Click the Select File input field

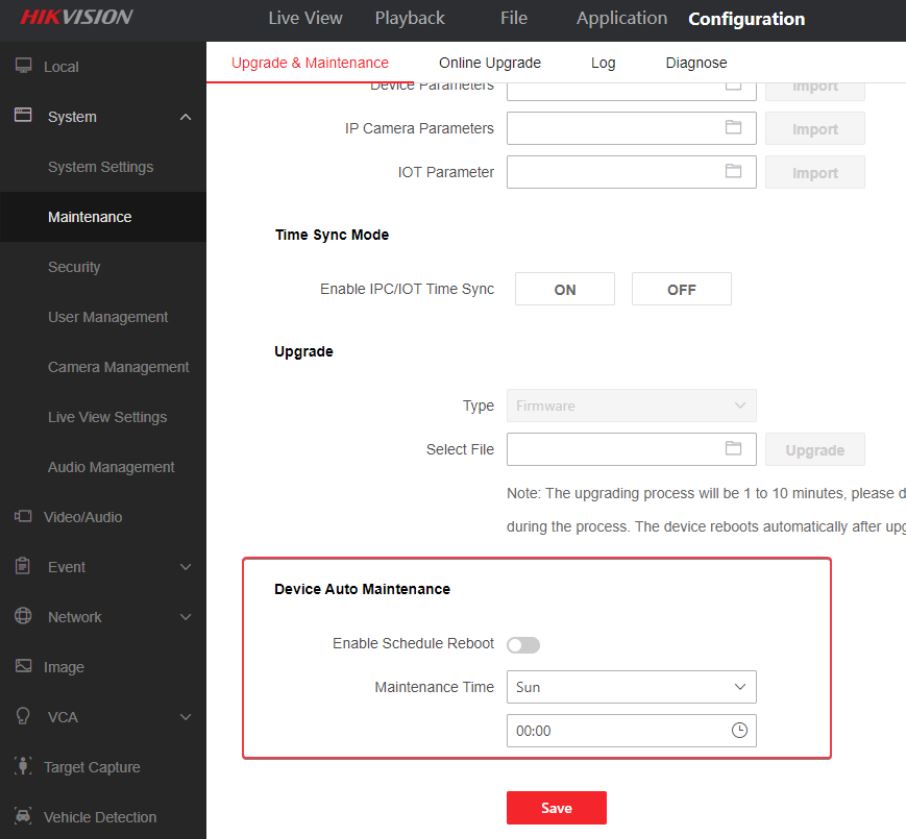coord(632,450)
